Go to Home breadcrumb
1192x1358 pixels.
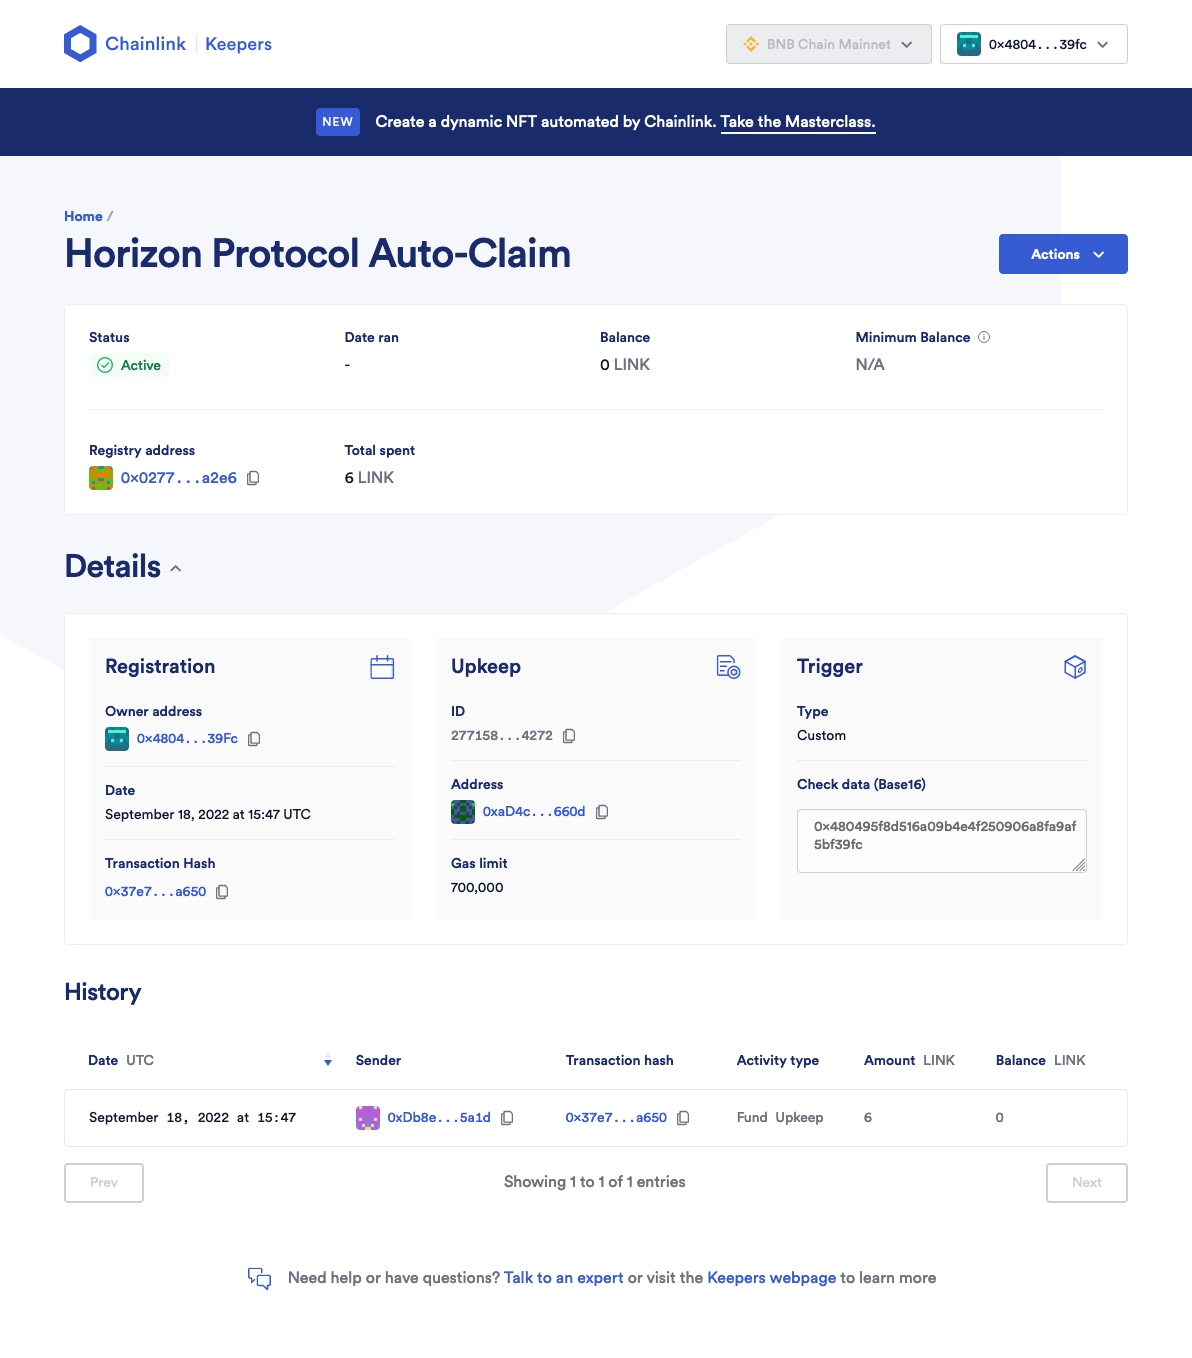(83, 216)
